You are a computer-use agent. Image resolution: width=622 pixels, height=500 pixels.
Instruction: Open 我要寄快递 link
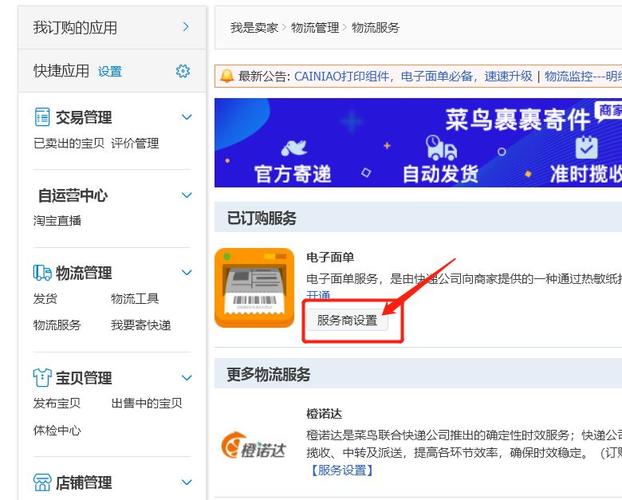(141, 325)
